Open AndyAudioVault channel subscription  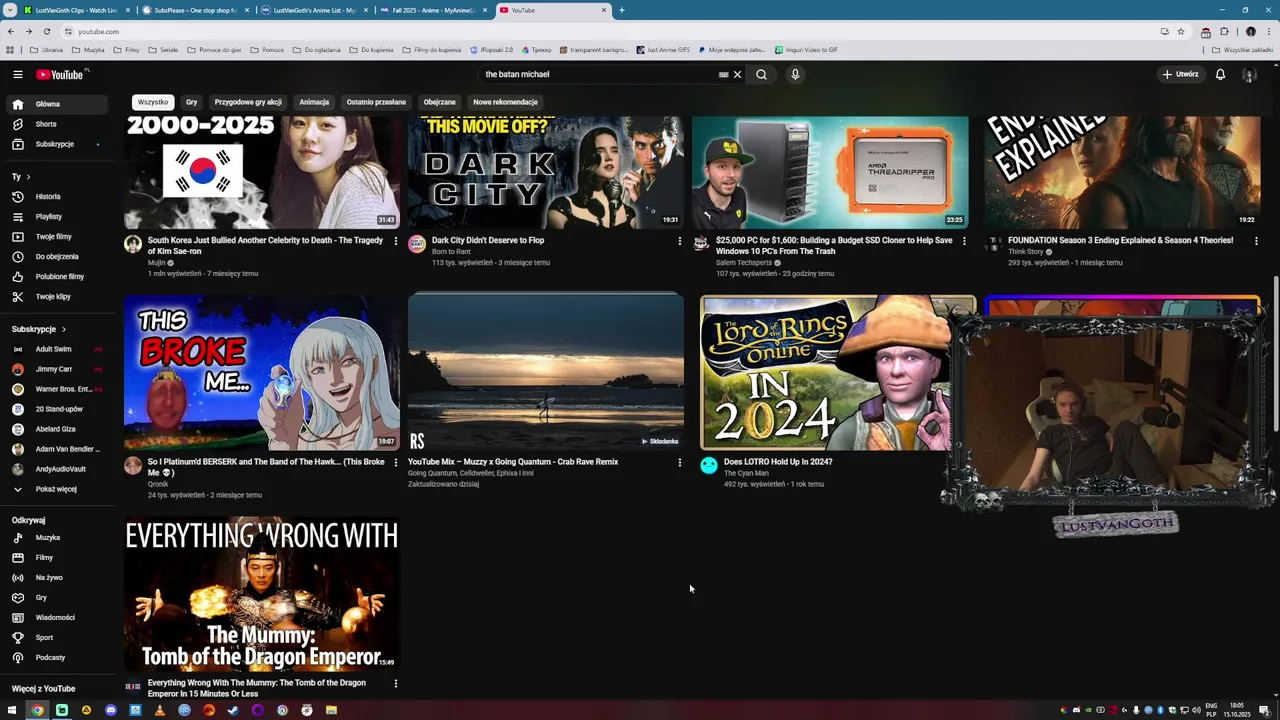(x=58, y=469)
